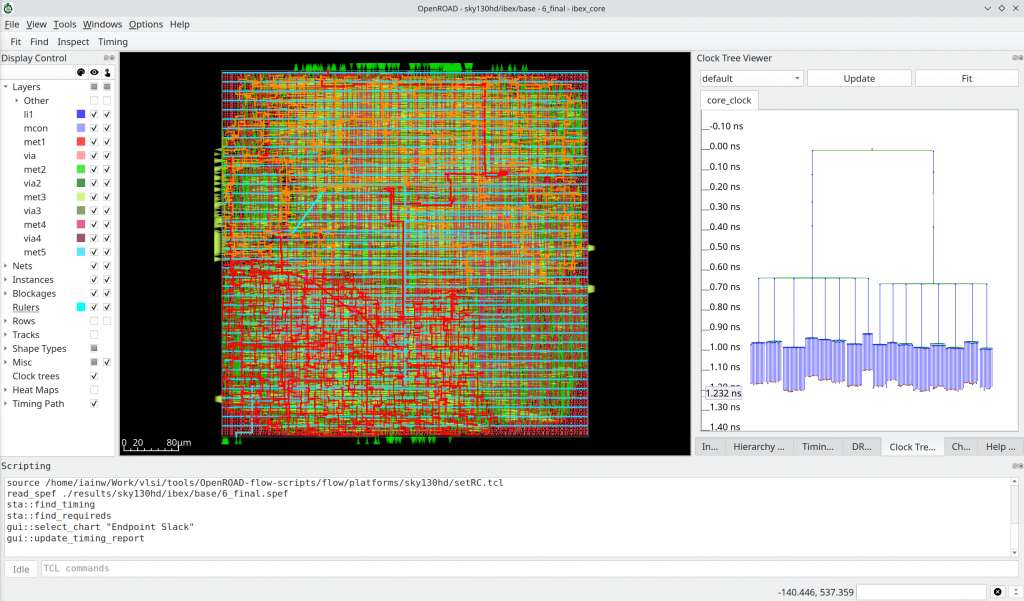The width and height of the screenshot is (1024, 601).
Task: Click the clear icon in the status bar
Action: click(x=997, y=591)
